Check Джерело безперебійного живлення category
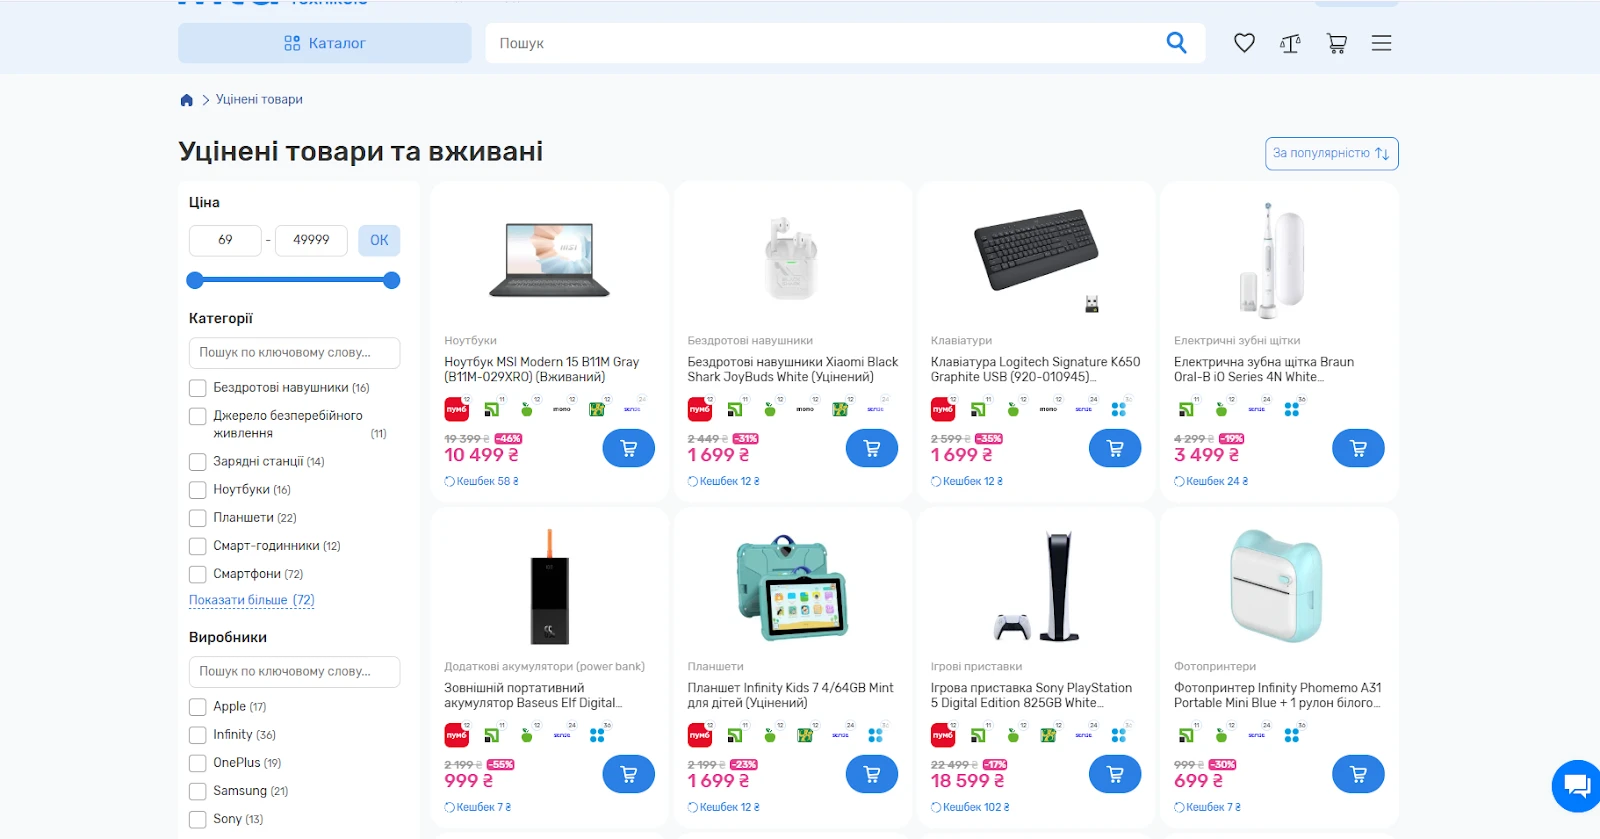 198,416
